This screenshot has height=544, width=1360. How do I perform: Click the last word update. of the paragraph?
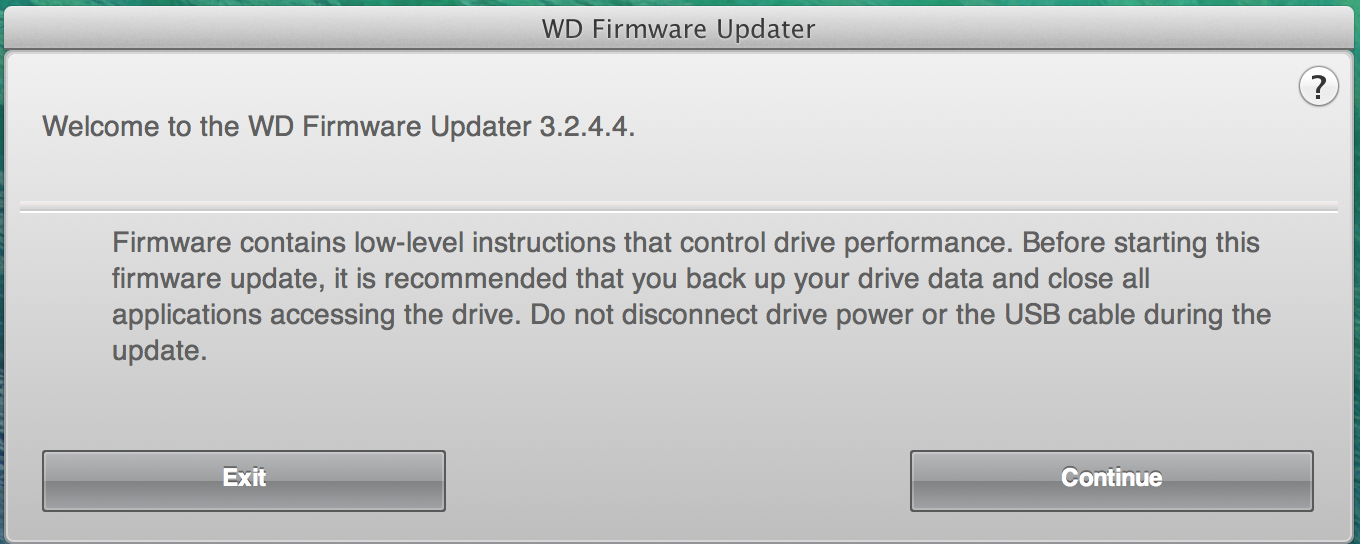[159, 353]
